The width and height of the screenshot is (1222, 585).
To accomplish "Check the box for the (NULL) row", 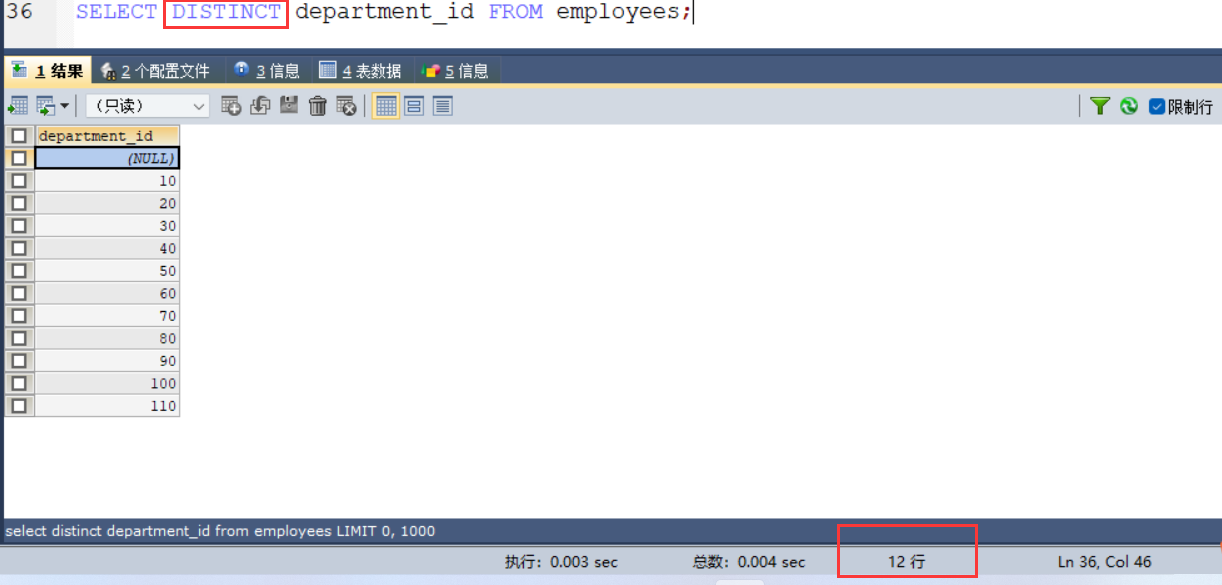I will [19, 158].
